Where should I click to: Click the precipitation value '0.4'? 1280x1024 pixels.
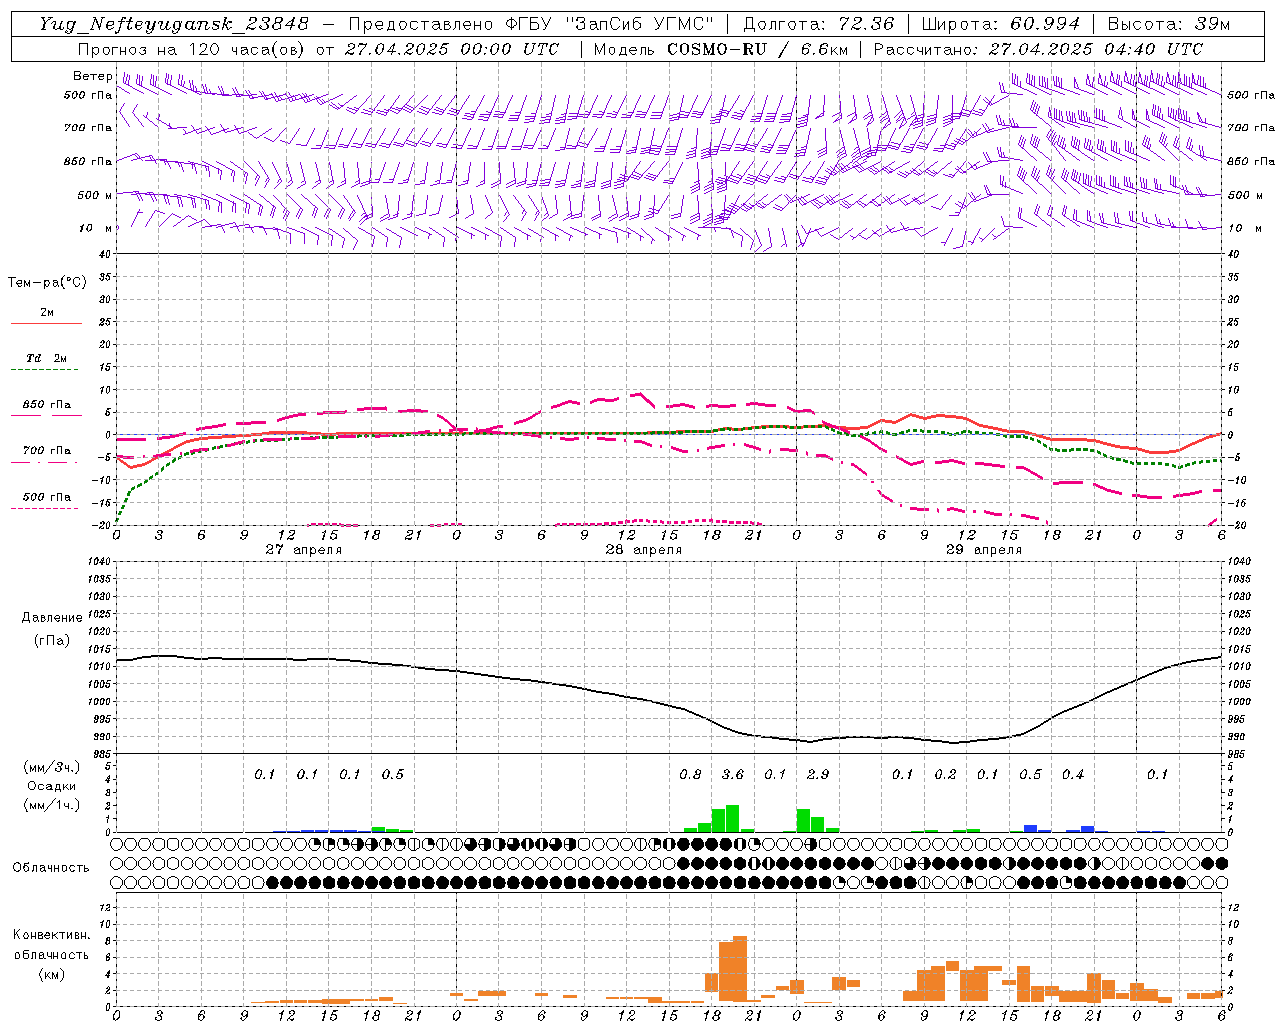point(1073,774)
